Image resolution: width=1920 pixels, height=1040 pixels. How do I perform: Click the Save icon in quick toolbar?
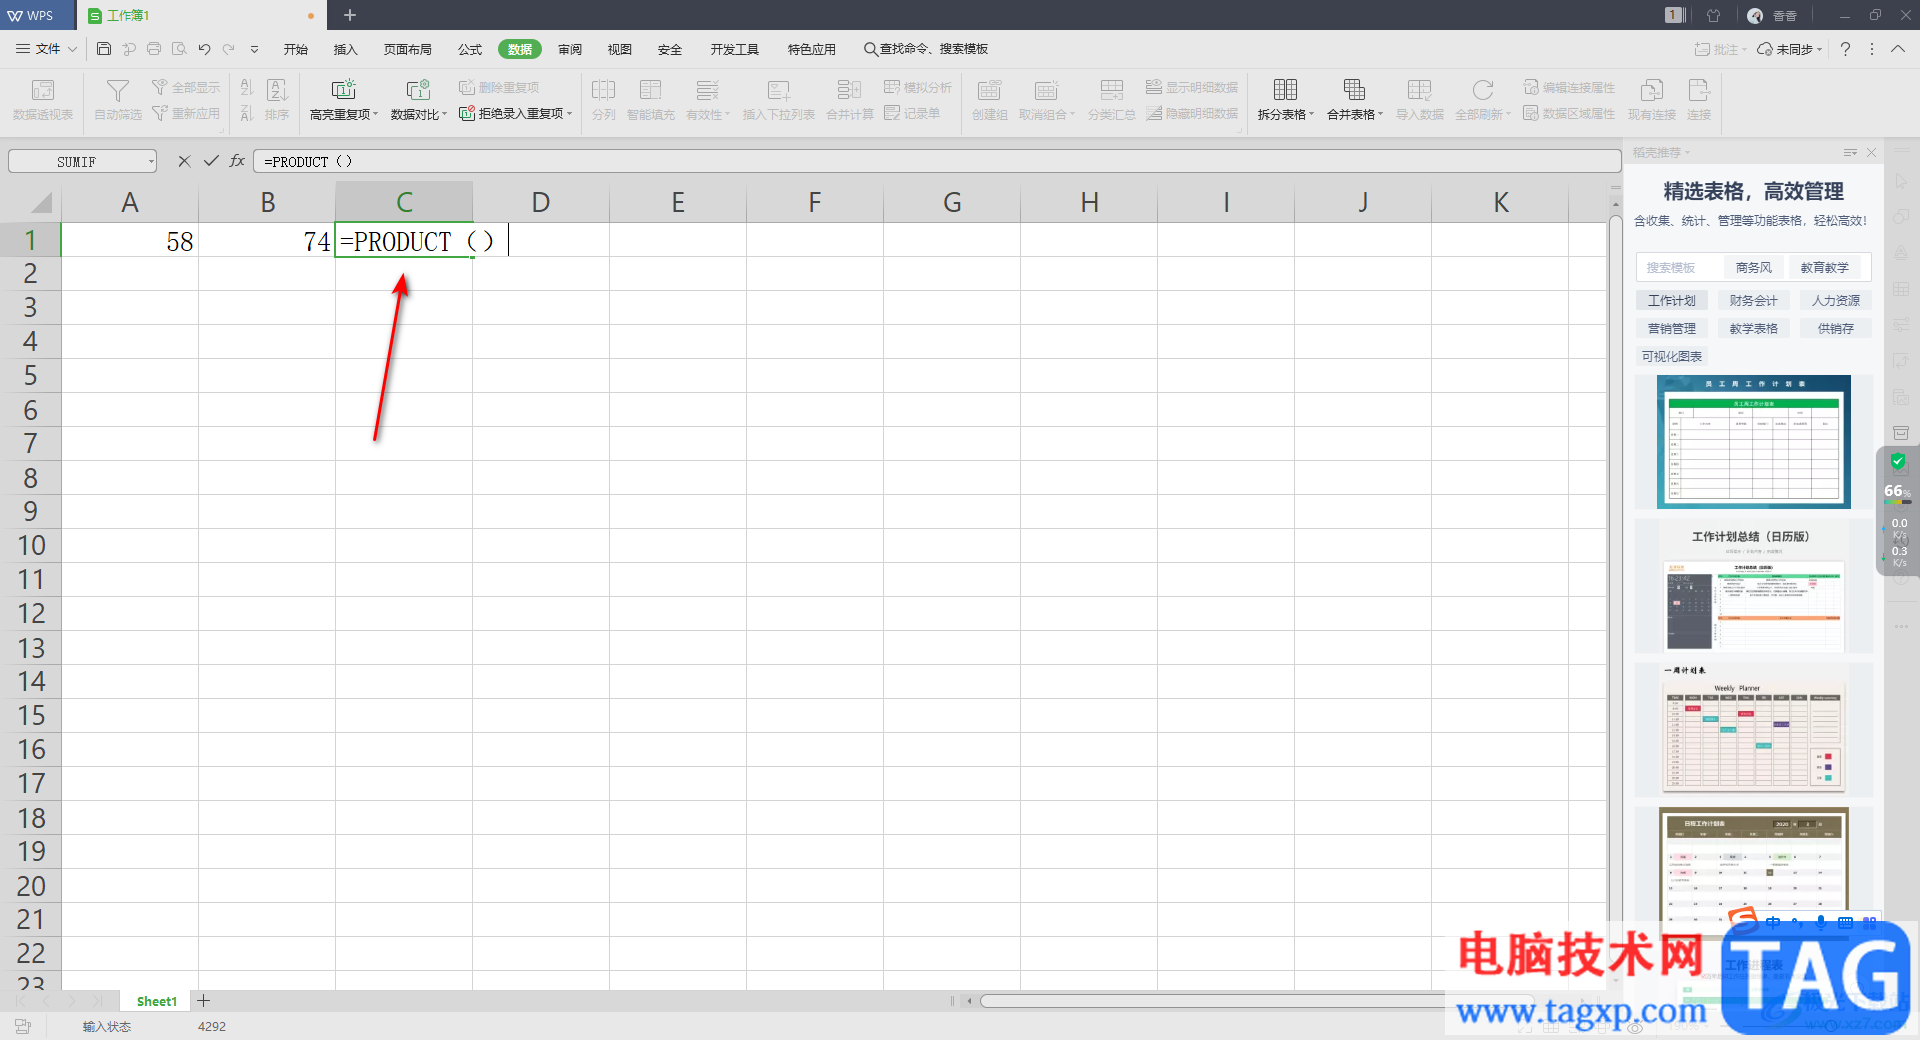click(x=104, y=49)
